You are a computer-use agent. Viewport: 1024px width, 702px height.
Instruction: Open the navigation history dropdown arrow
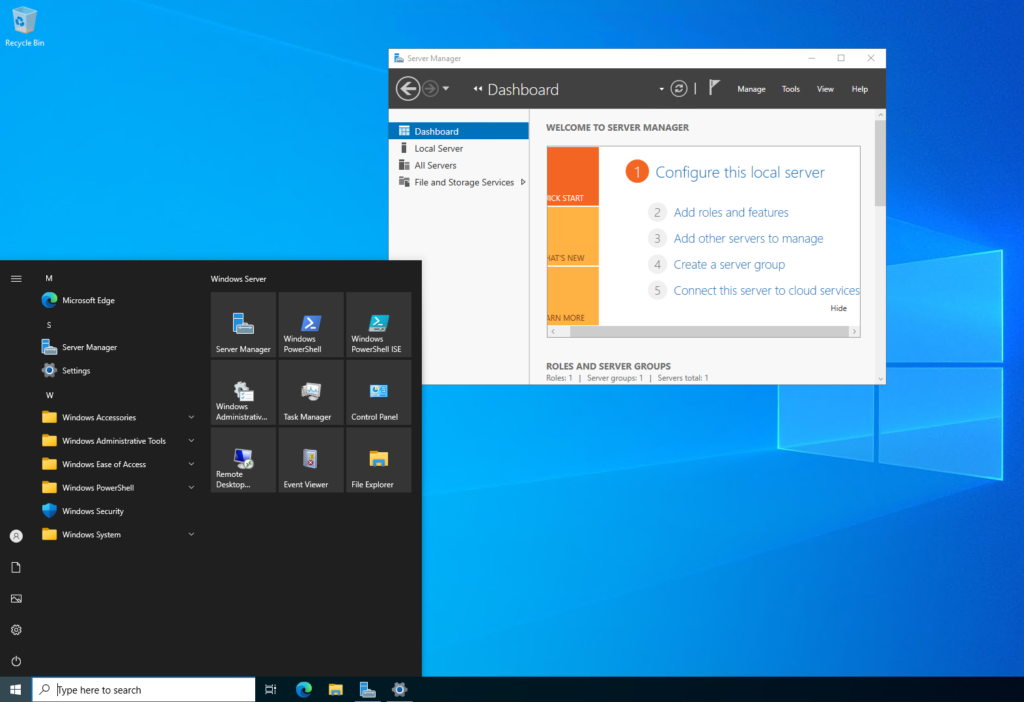[446, 89]
